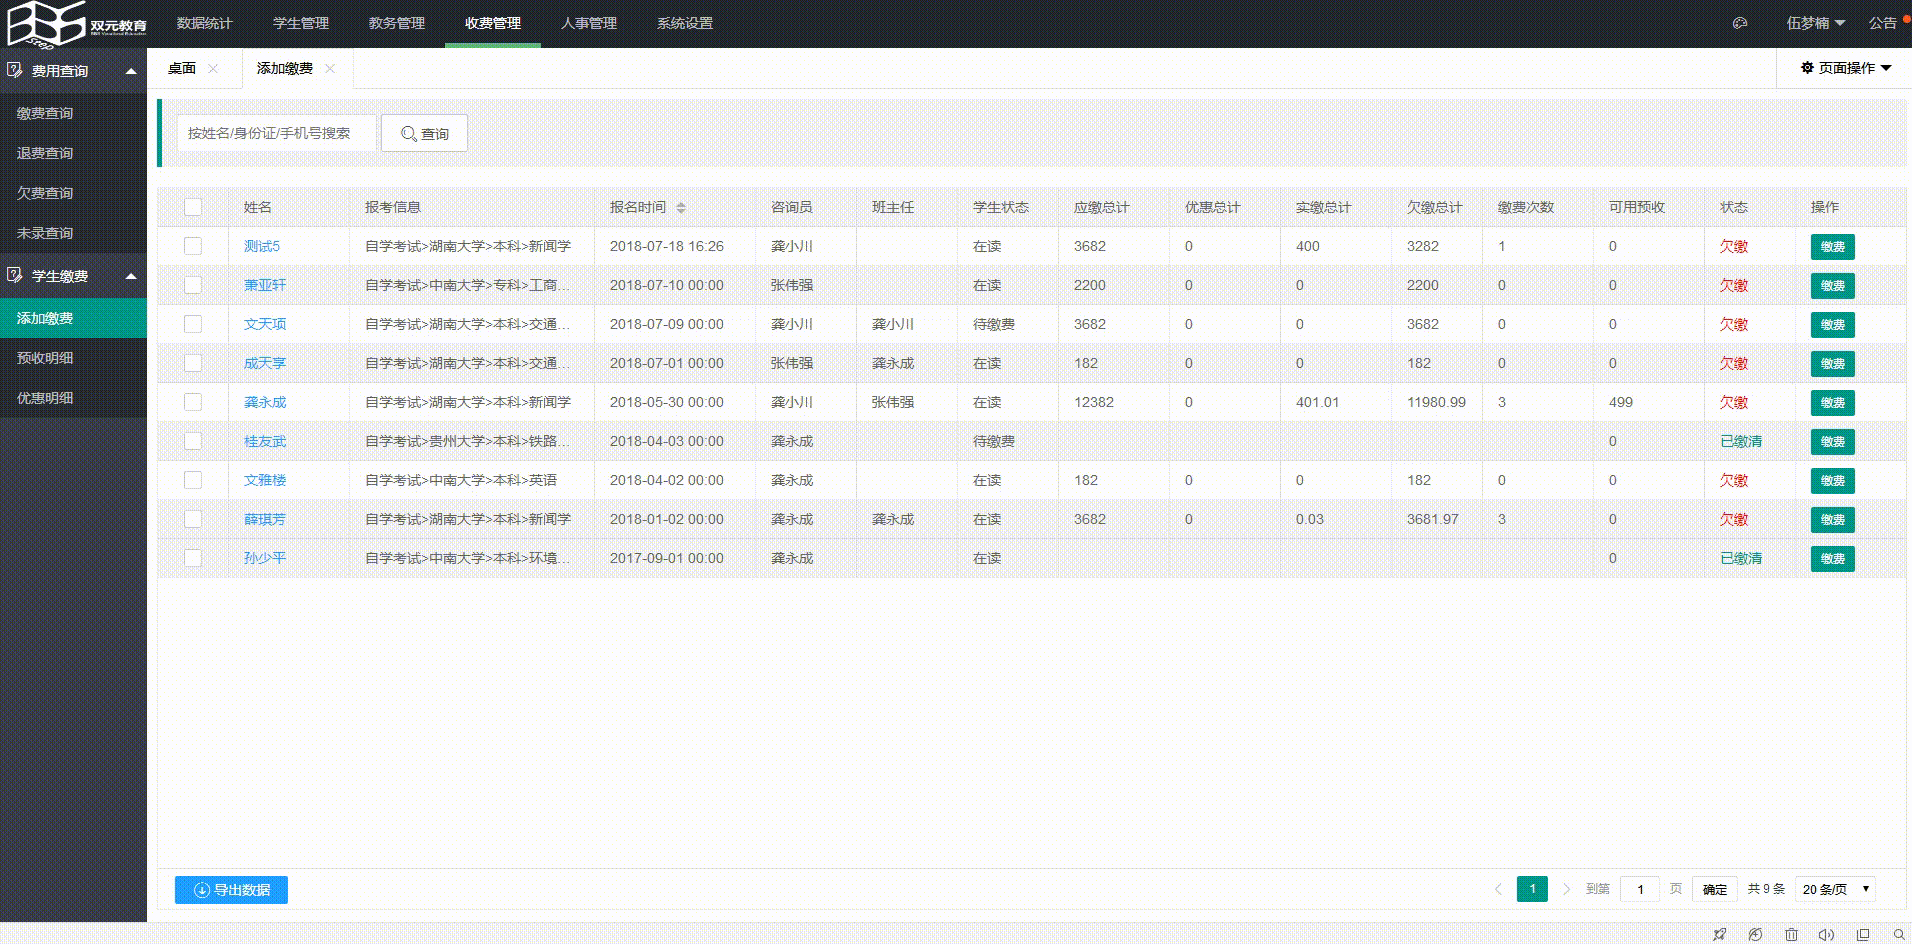Go to next page using the right arrow

coord(1566,889)
